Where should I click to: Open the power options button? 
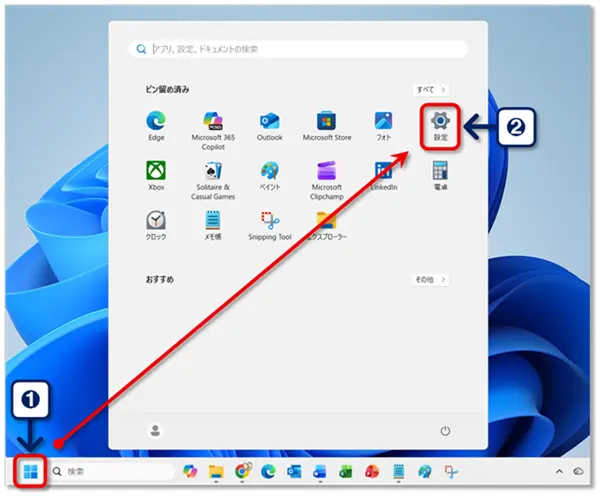pyautogui.click(x=445, y=431)
